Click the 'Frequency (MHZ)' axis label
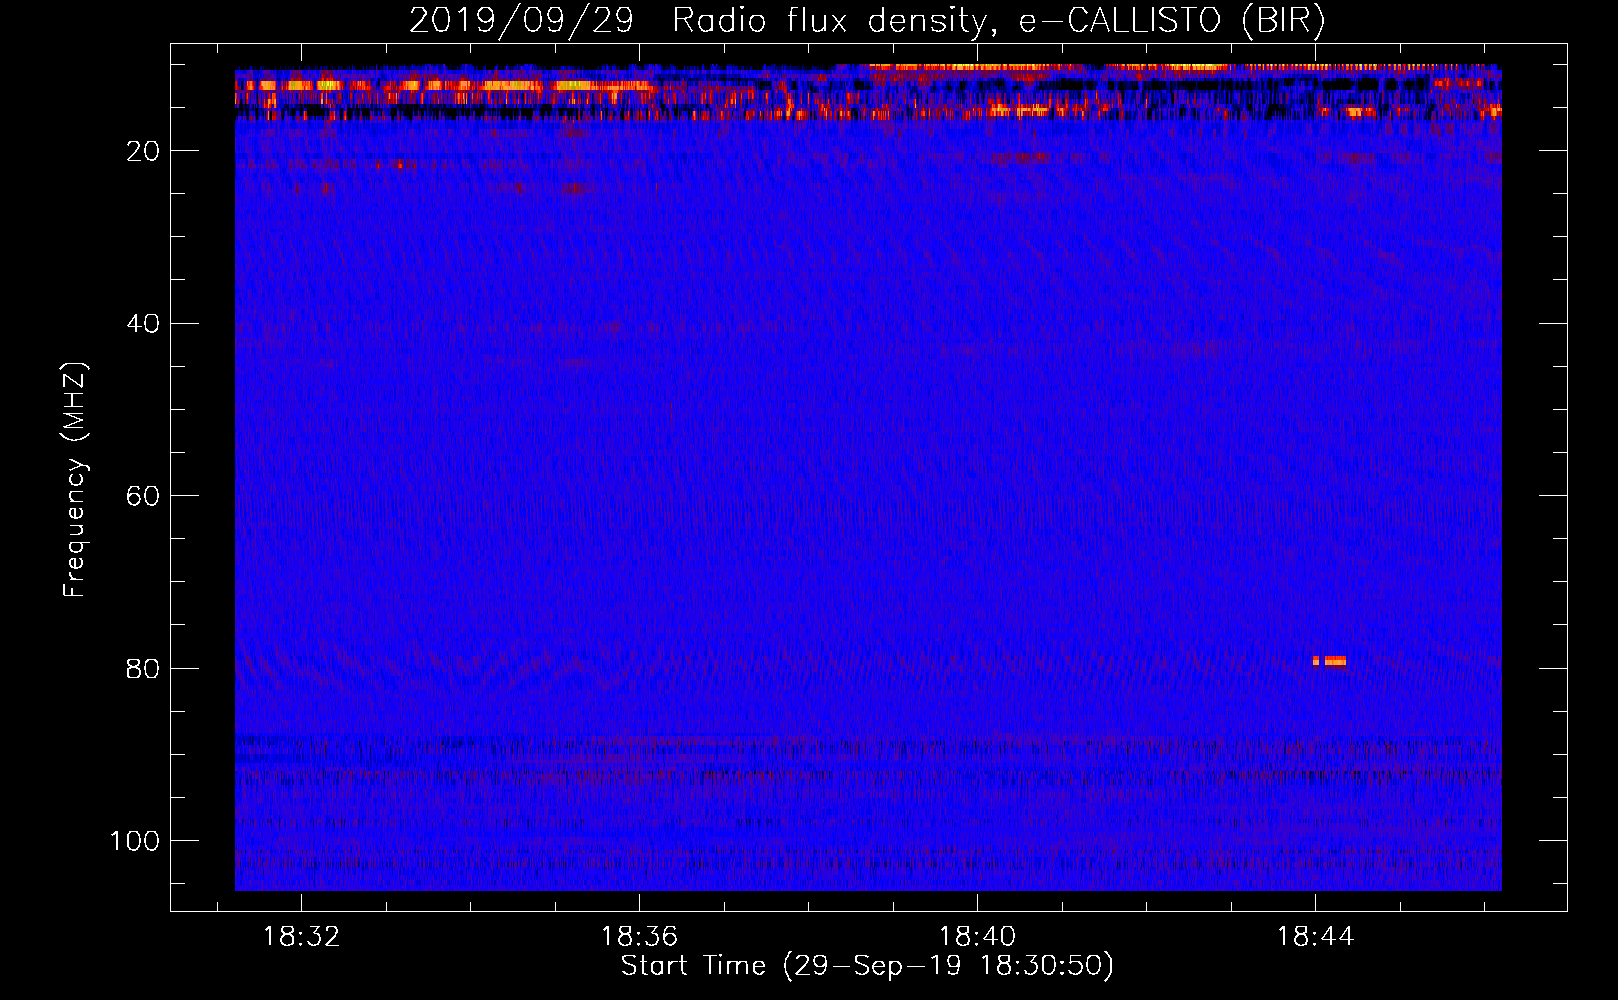The image size is (1618, 1000). click(75, 480)
